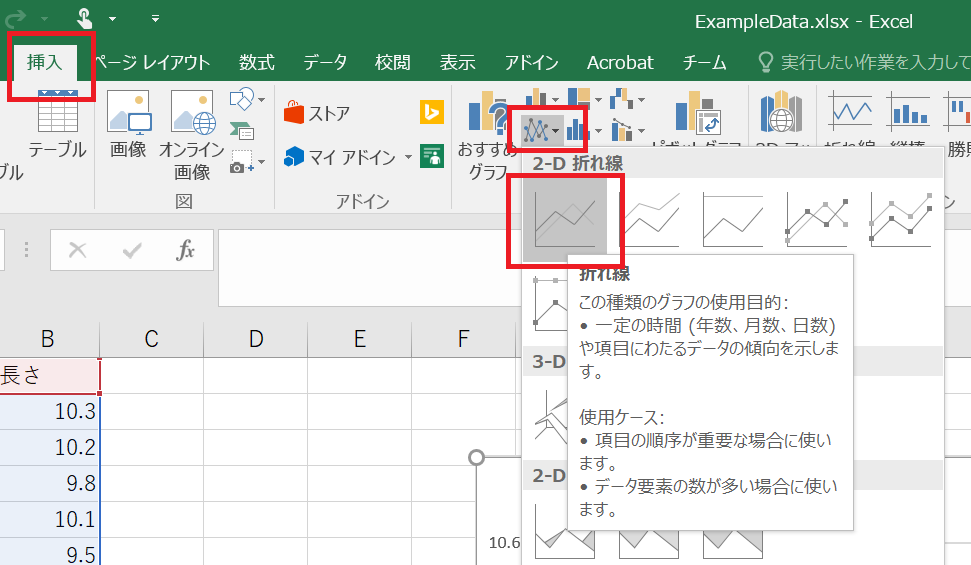971x565 pixels.
Task: Click マイ アドイン my add-ins
Action: pyautogui.click(x=339, y=157)
